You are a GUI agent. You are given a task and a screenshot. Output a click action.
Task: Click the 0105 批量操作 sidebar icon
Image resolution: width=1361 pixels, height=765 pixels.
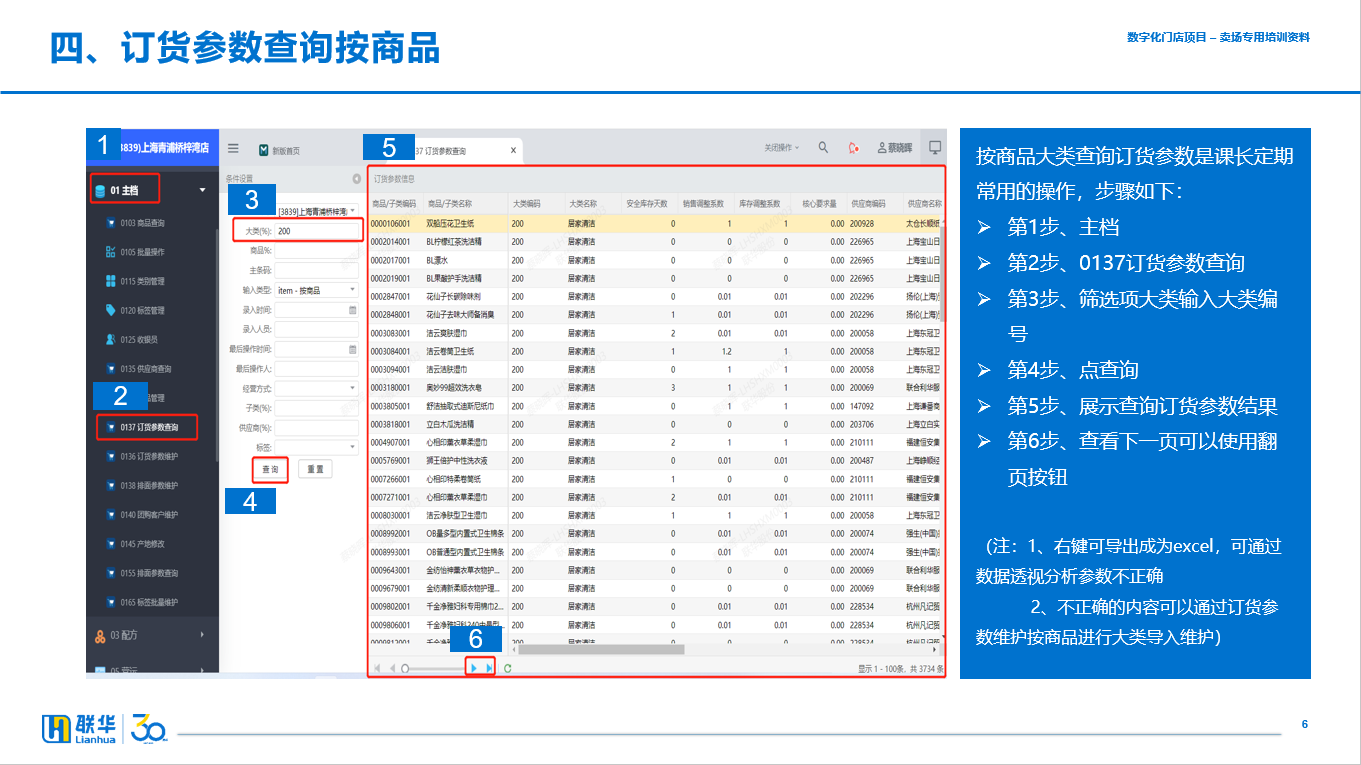tap(110, 252)
